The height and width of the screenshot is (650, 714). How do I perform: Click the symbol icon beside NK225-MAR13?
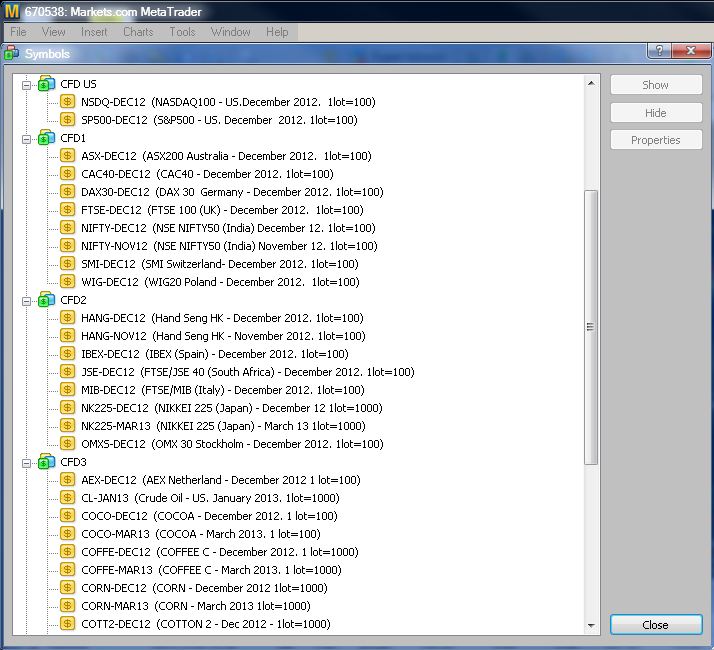click(67, 426)
